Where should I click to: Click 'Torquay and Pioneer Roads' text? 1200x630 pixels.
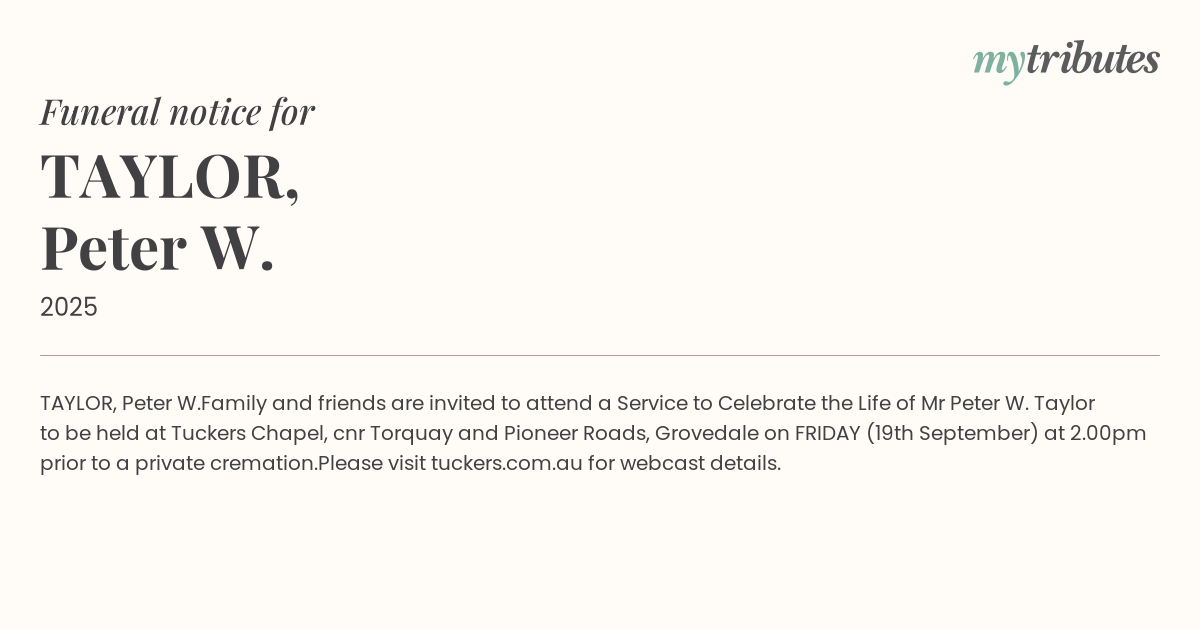point(509,433)
